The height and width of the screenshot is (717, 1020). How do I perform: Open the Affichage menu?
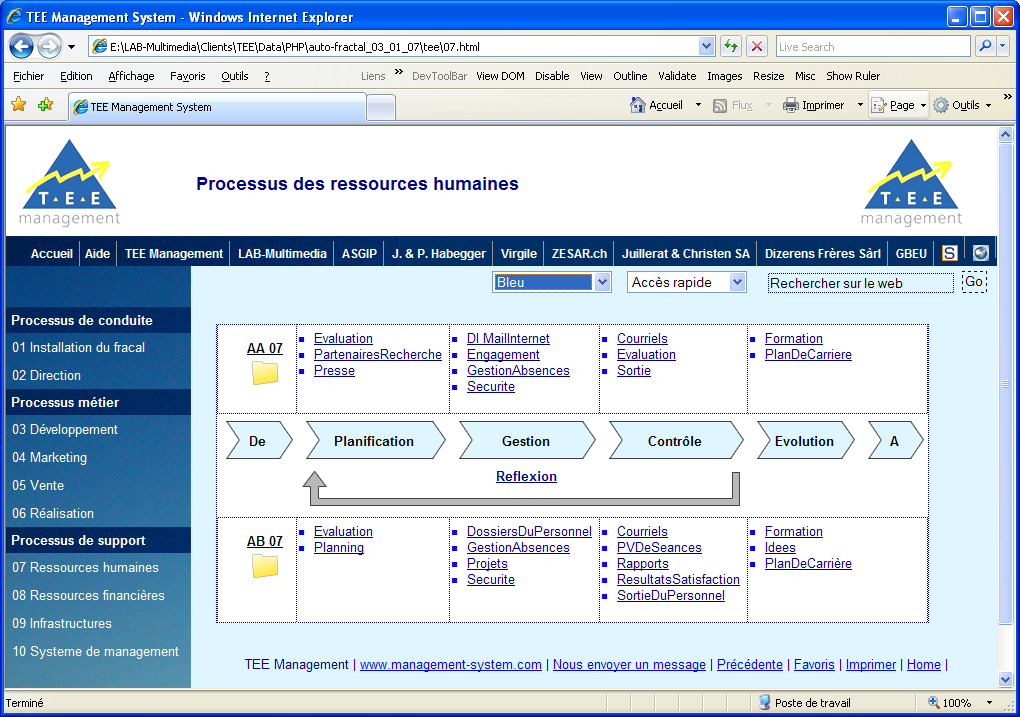click(x=131, y=76)
